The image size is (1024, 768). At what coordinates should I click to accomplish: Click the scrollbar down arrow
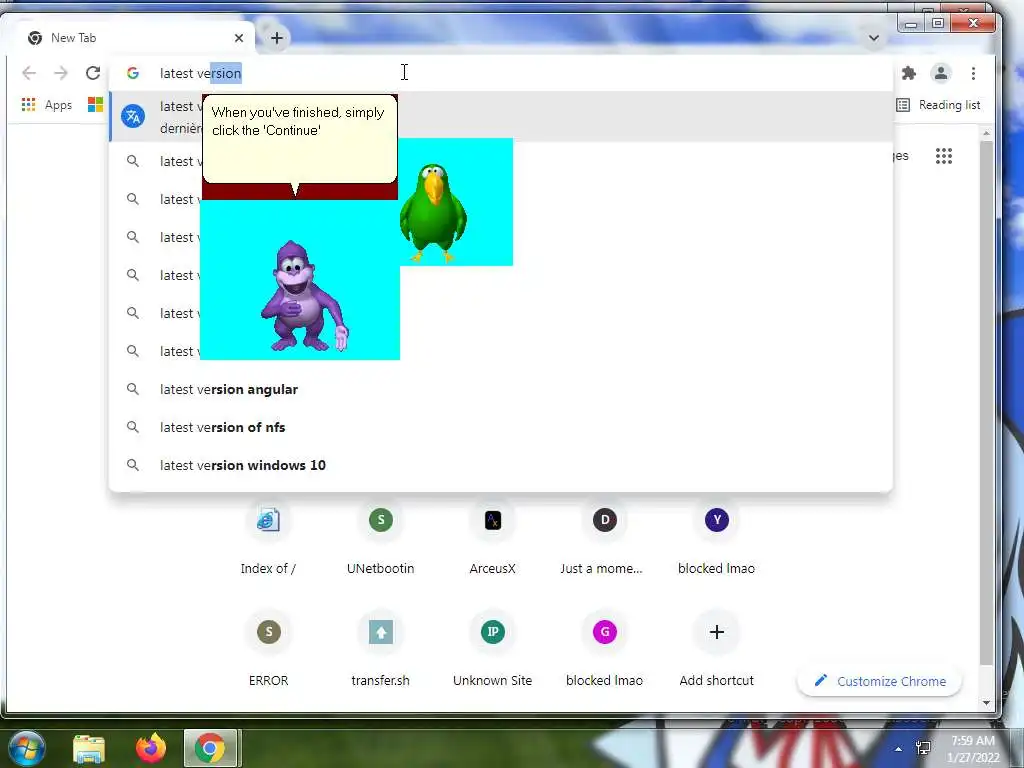coord(986,703)
